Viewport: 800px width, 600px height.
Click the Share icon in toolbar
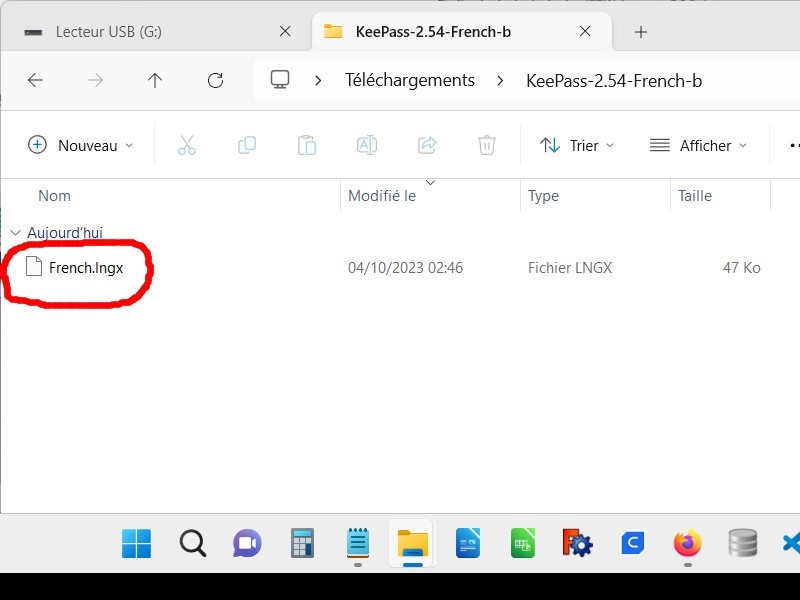point(427,145)
